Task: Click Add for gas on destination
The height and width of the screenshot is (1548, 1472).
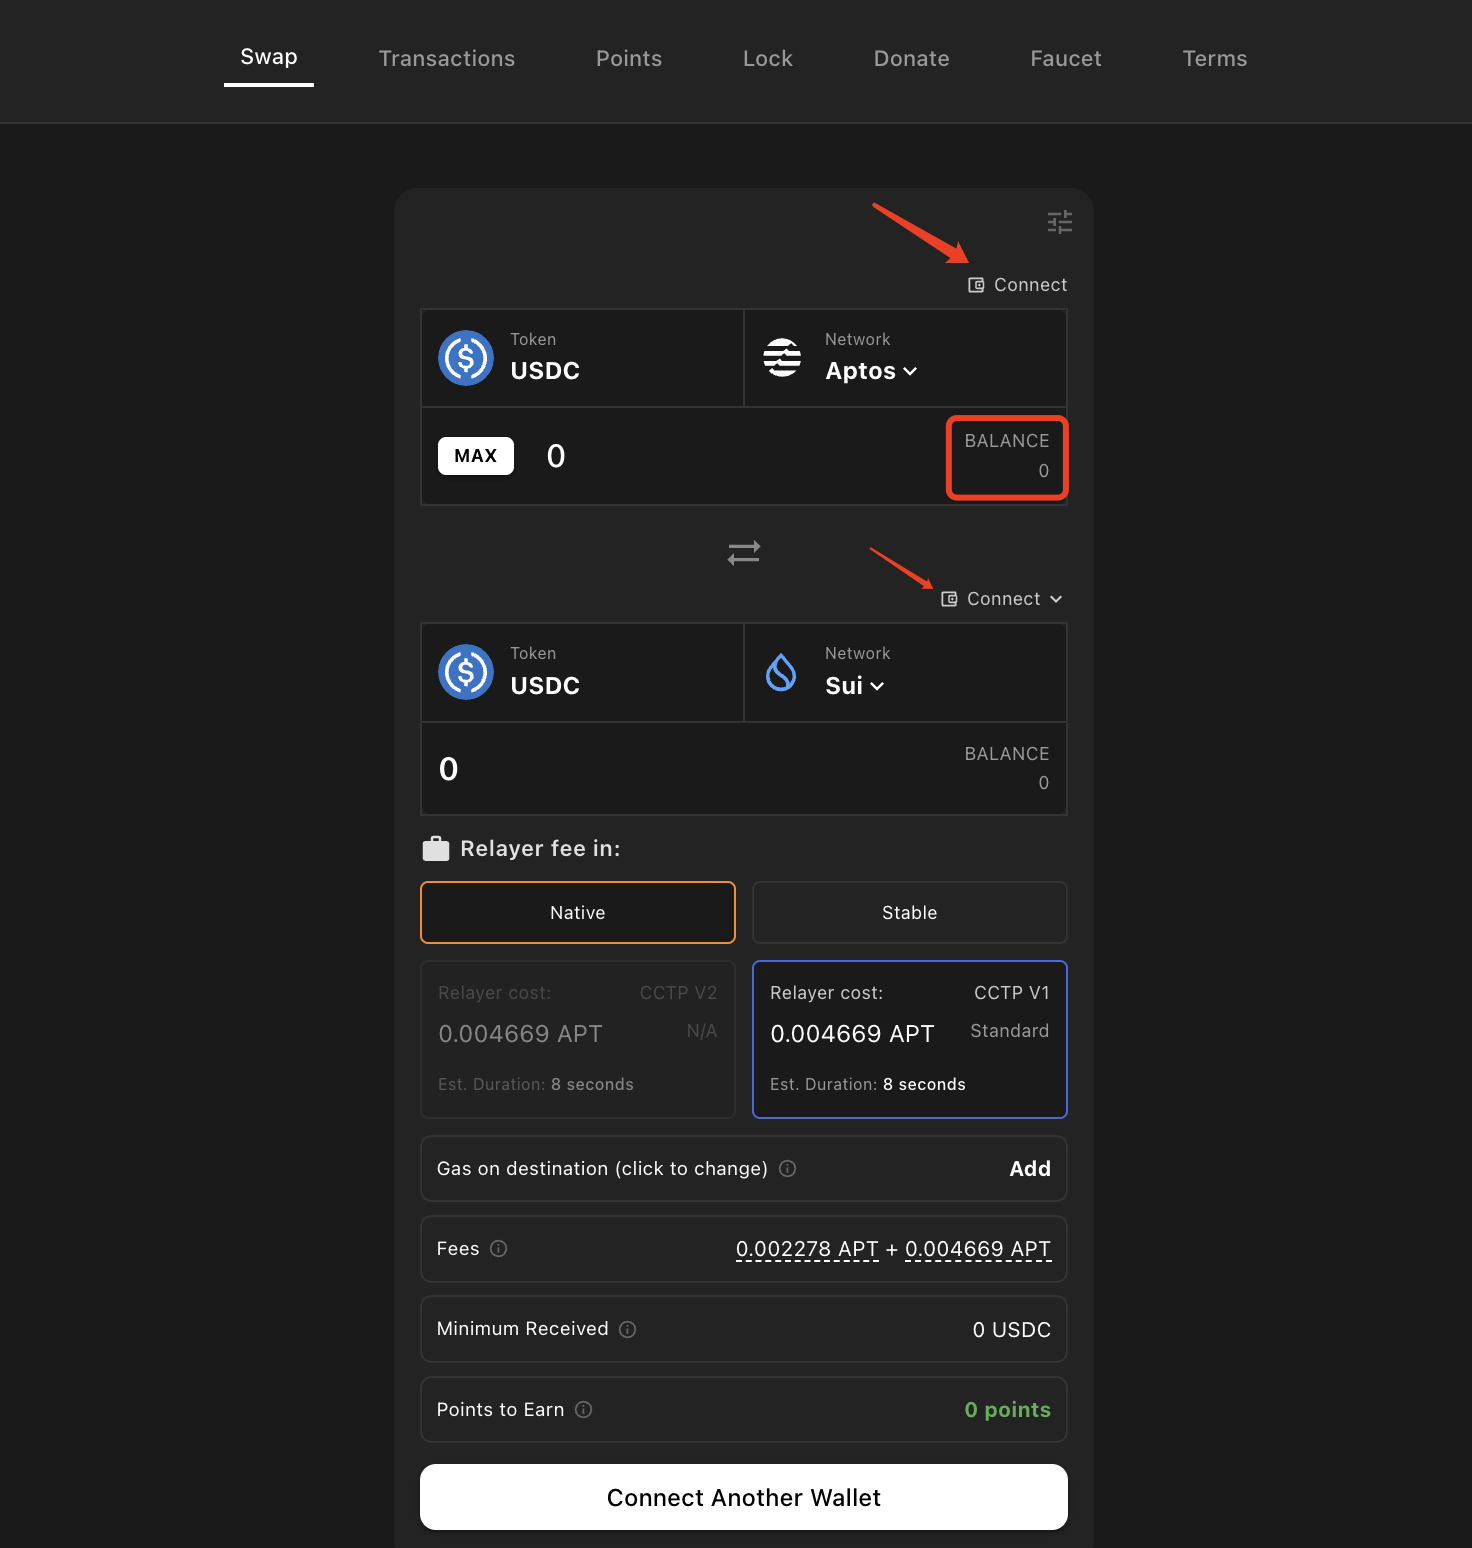Action: click(1030, 1168)
